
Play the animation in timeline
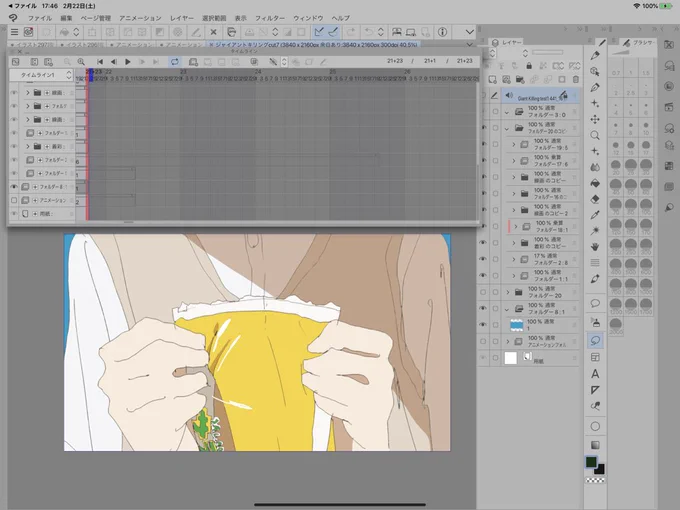128,62
